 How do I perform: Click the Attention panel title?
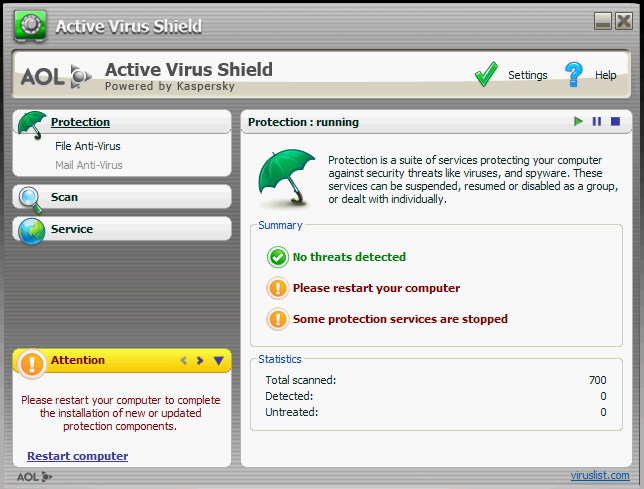78,360
